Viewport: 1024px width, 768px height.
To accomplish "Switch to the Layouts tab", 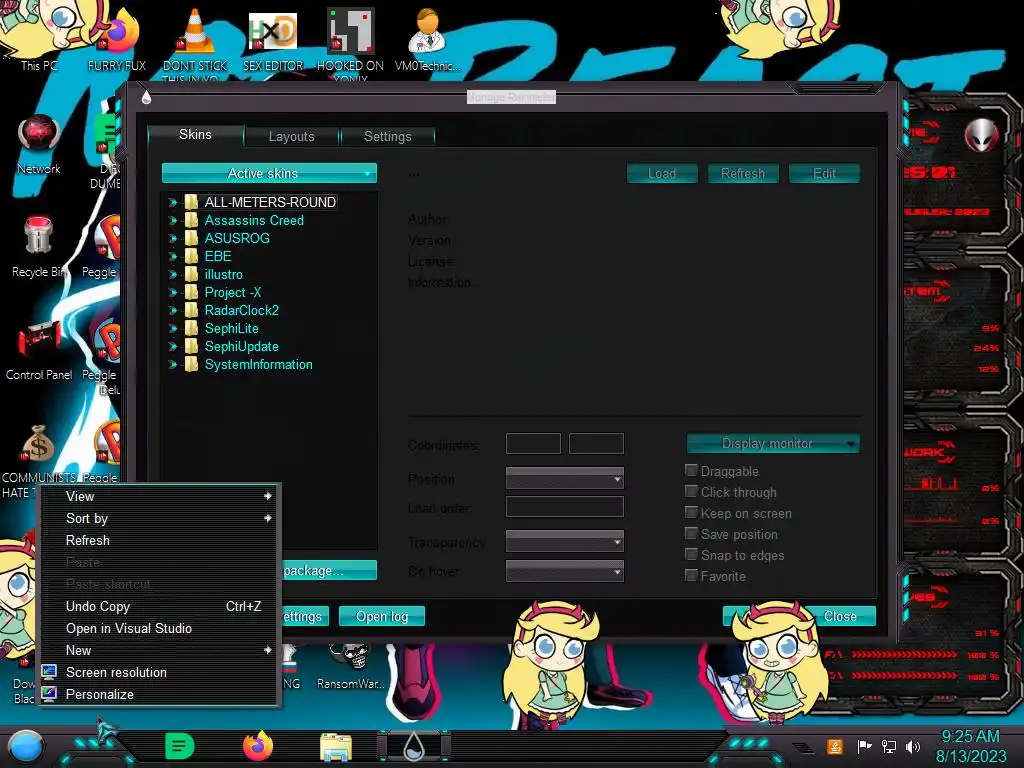I will click(x=292, y=136).
